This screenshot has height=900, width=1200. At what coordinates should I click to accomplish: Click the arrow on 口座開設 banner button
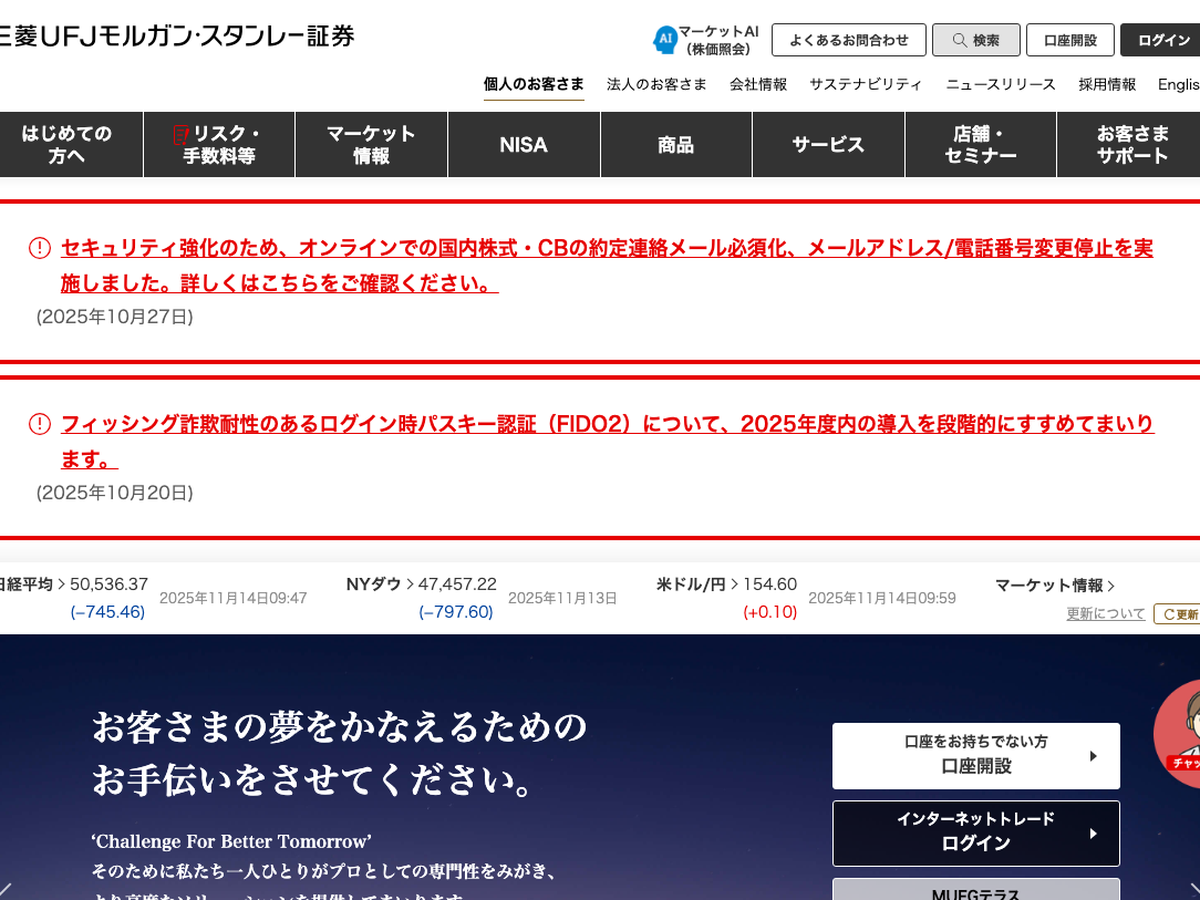[1093, 756]
